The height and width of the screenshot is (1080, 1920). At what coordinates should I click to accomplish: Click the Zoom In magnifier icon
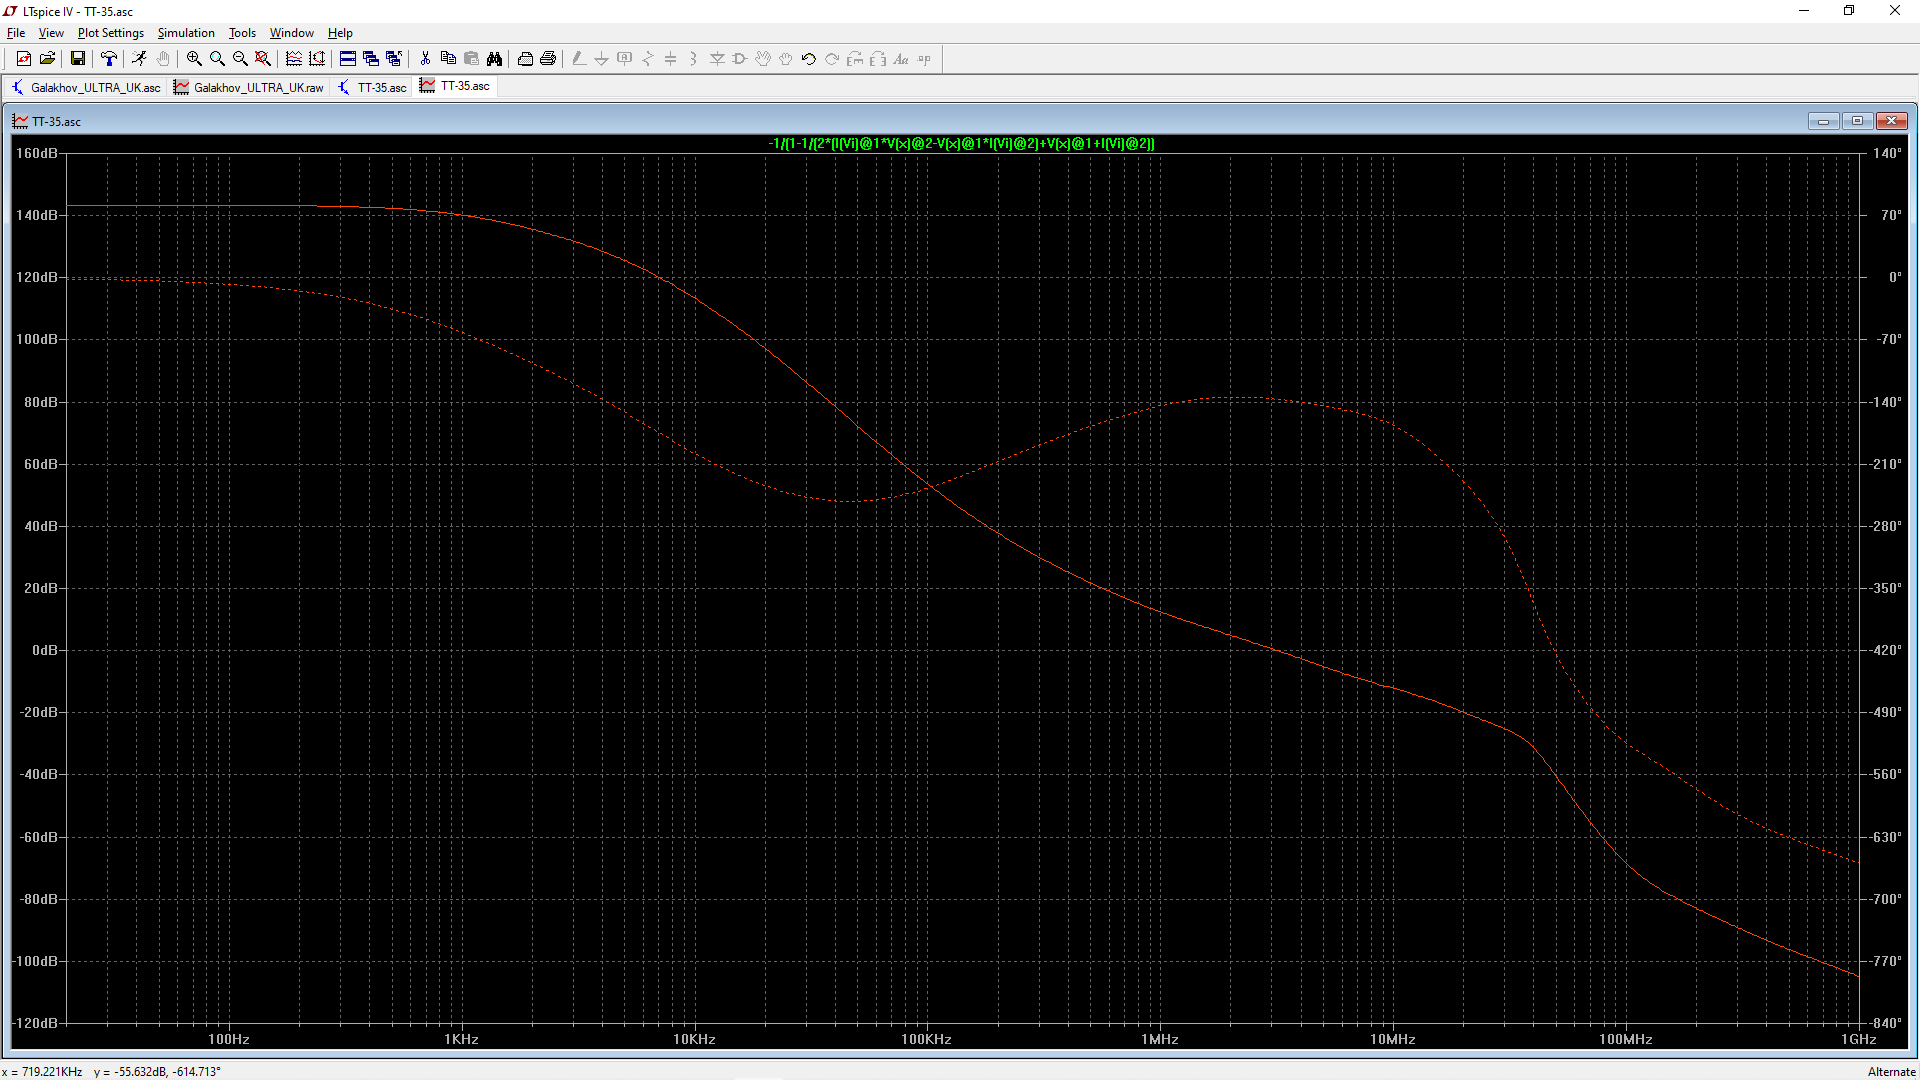(x=194, y=59)
